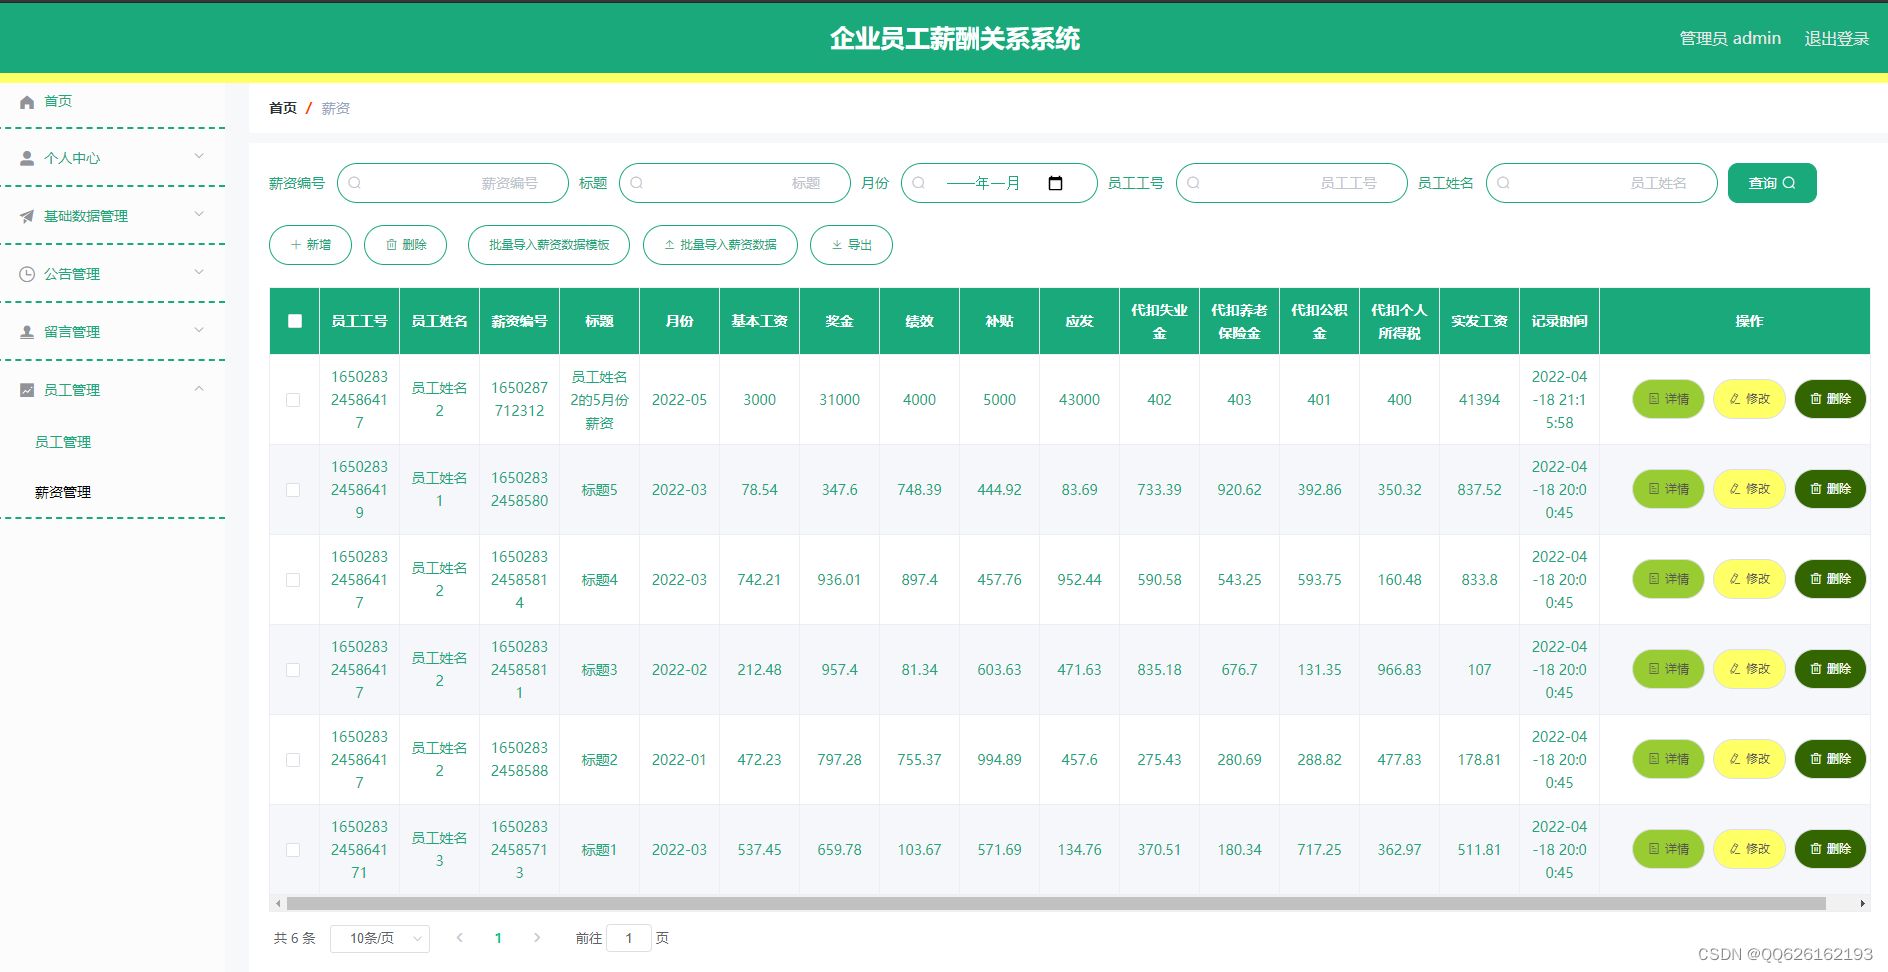Open the 员工管理 submenu item
Image resolution: width=1888 pixels, height=972 pixels.
click(63, 442)
